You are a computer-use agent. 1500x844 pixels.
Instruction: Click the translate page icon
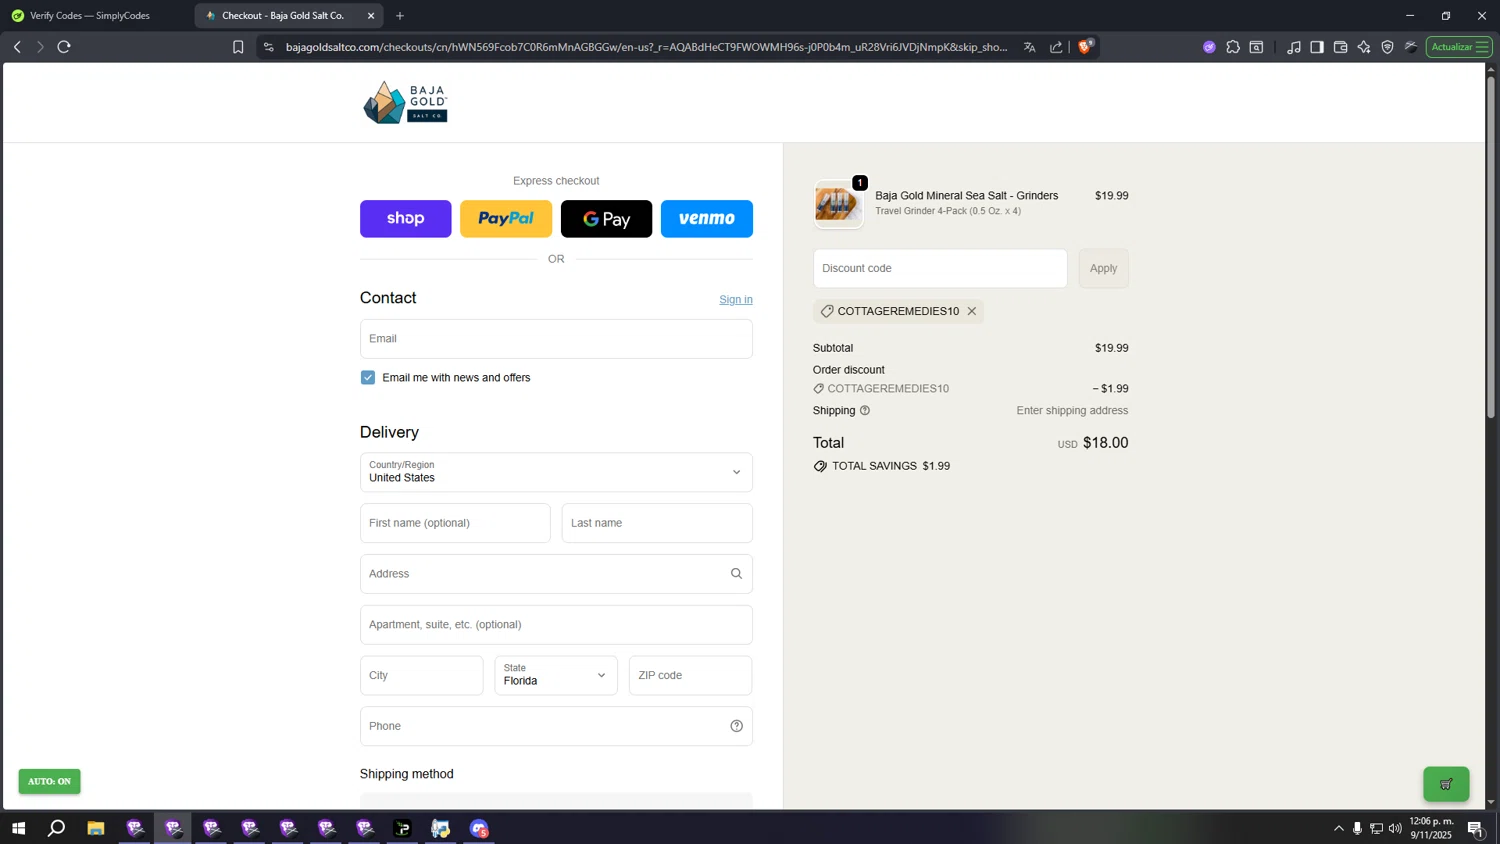click(x=1029, y=47)
